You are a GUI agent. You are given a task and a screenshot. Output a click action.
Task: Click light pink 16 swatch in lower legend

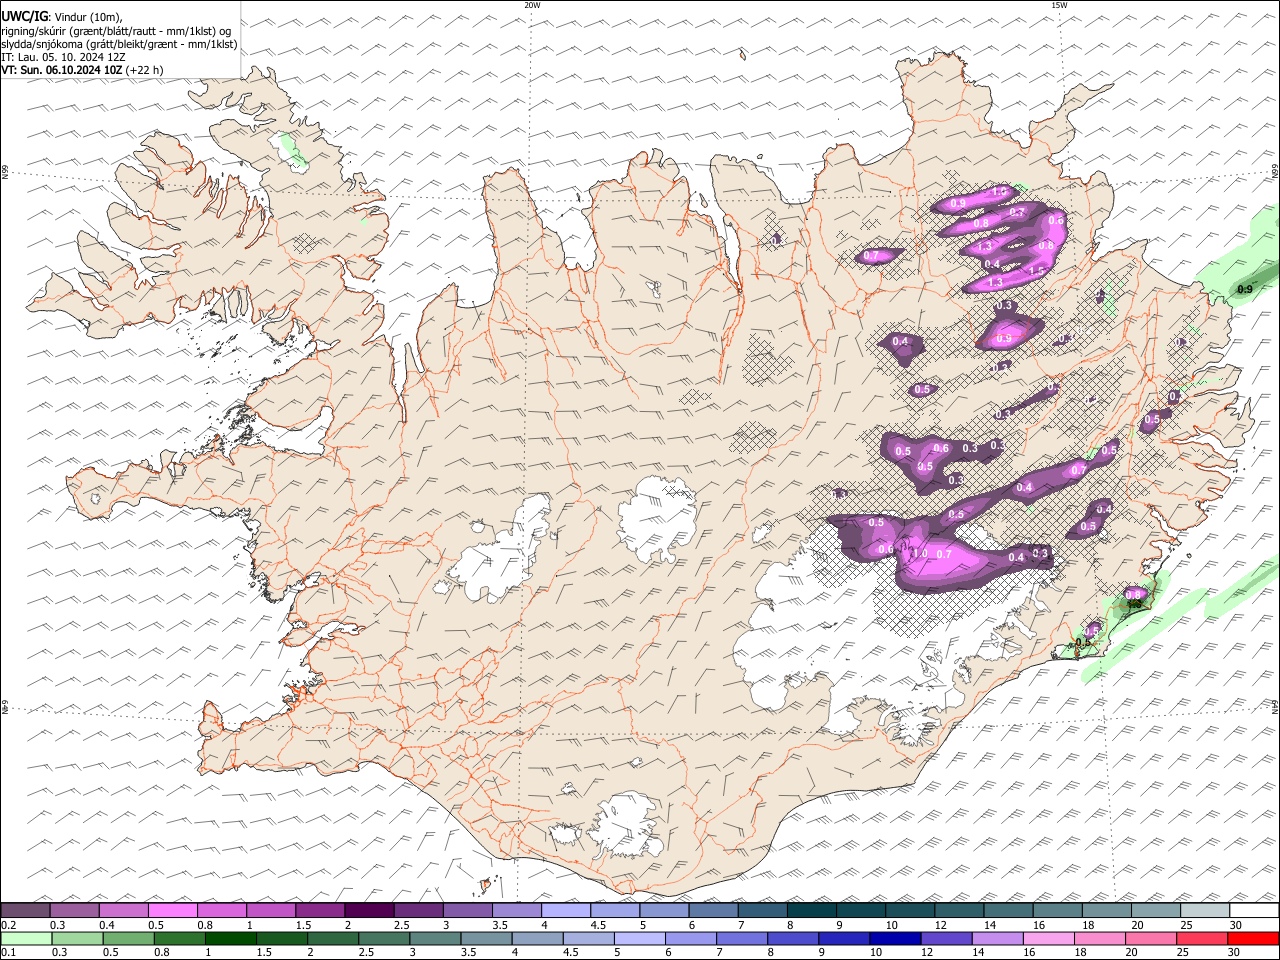coord(1048,938)
